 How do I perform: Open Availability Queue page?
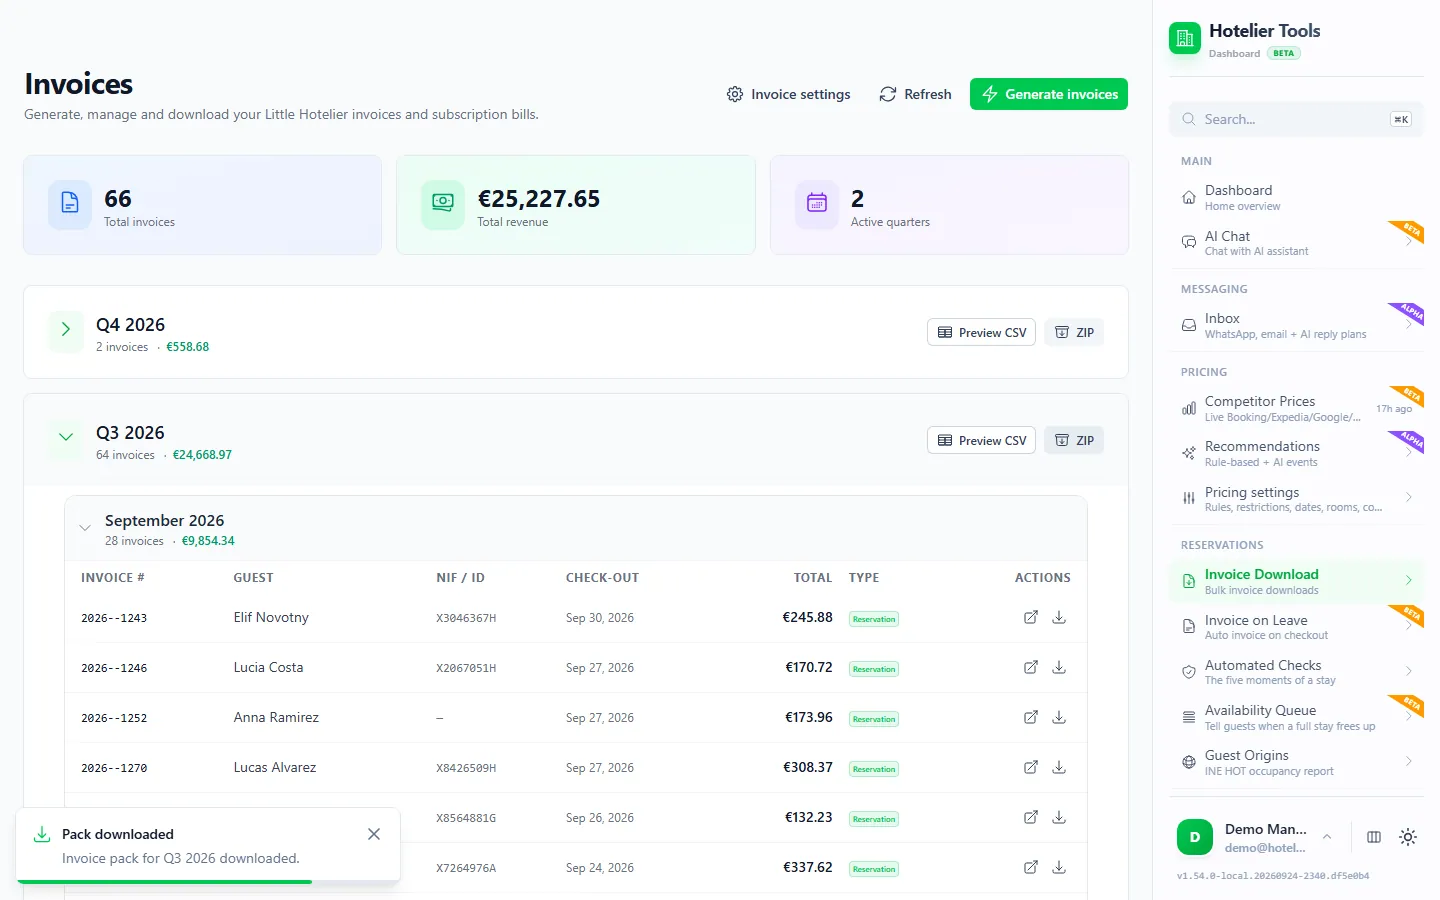click(x=1296, y=717)
